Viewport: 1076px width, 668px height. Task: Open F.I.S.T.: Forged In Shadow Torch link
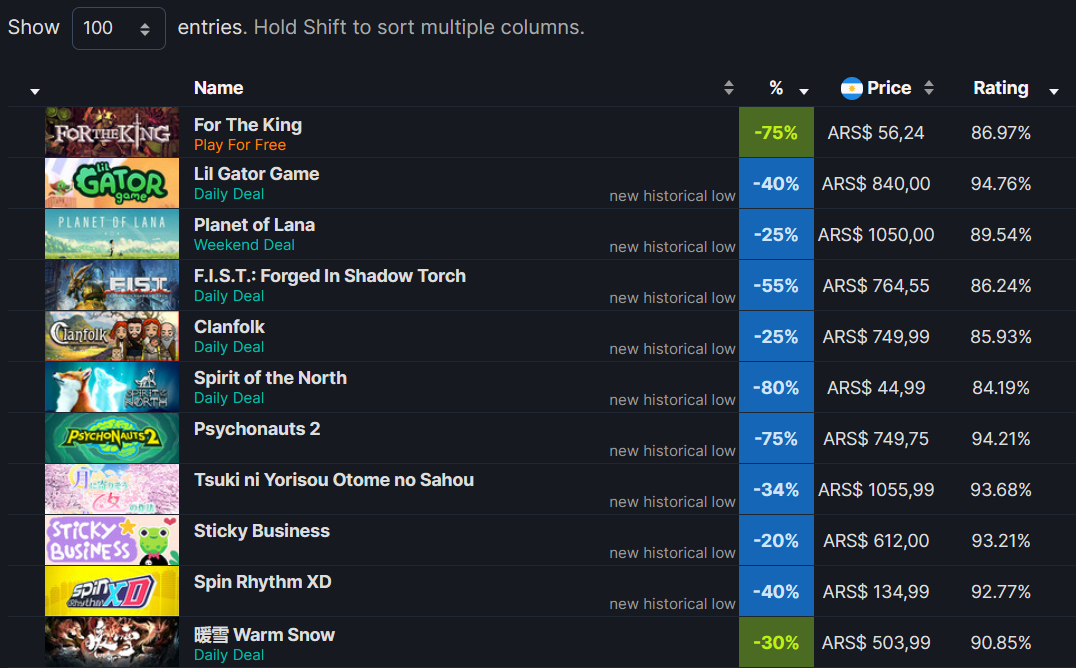pos(330,276)
